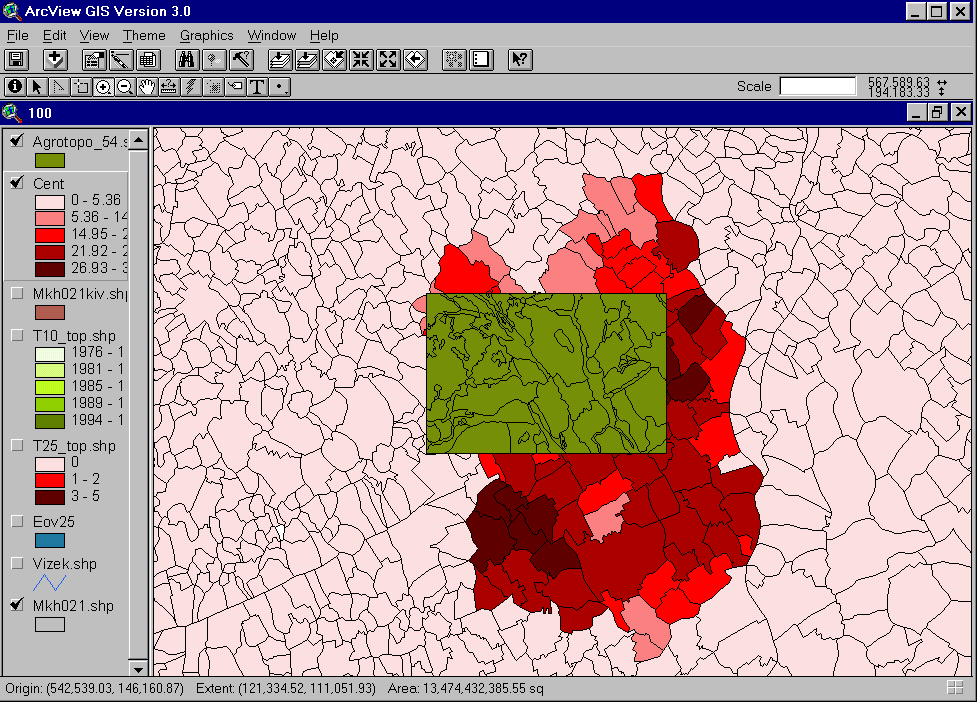Click the Scale input box
Image resolution: width=977 pixels, height=702 pixels.
(x=817, y=86)
